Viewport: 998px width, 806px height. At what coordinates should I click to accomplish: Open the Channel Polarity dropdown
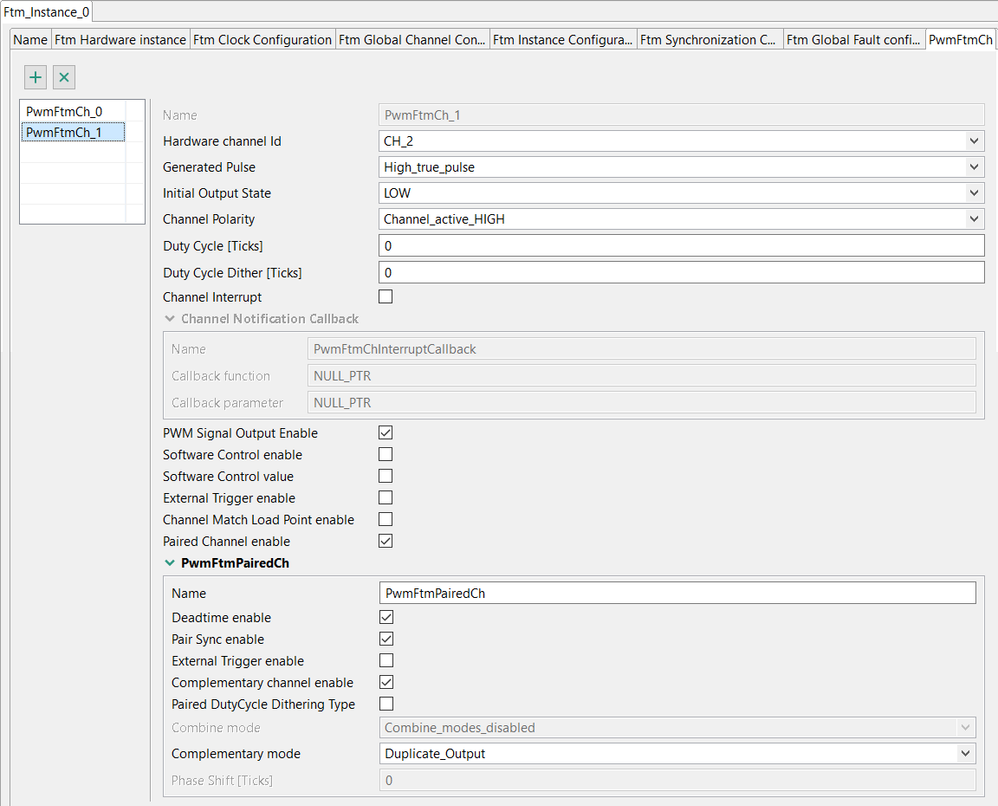point(681,219)
